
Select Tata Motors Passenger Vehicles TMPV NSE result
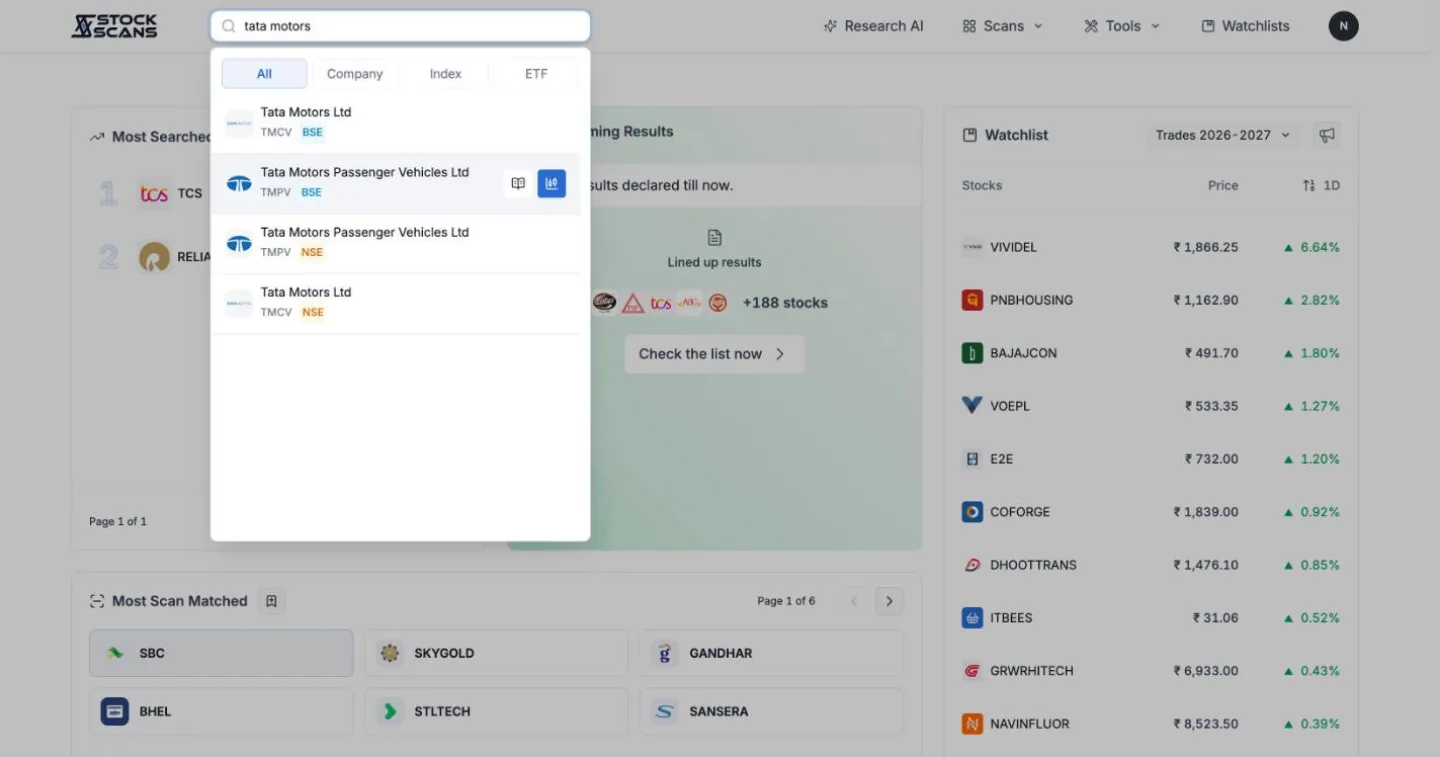(x=396, y=243)
